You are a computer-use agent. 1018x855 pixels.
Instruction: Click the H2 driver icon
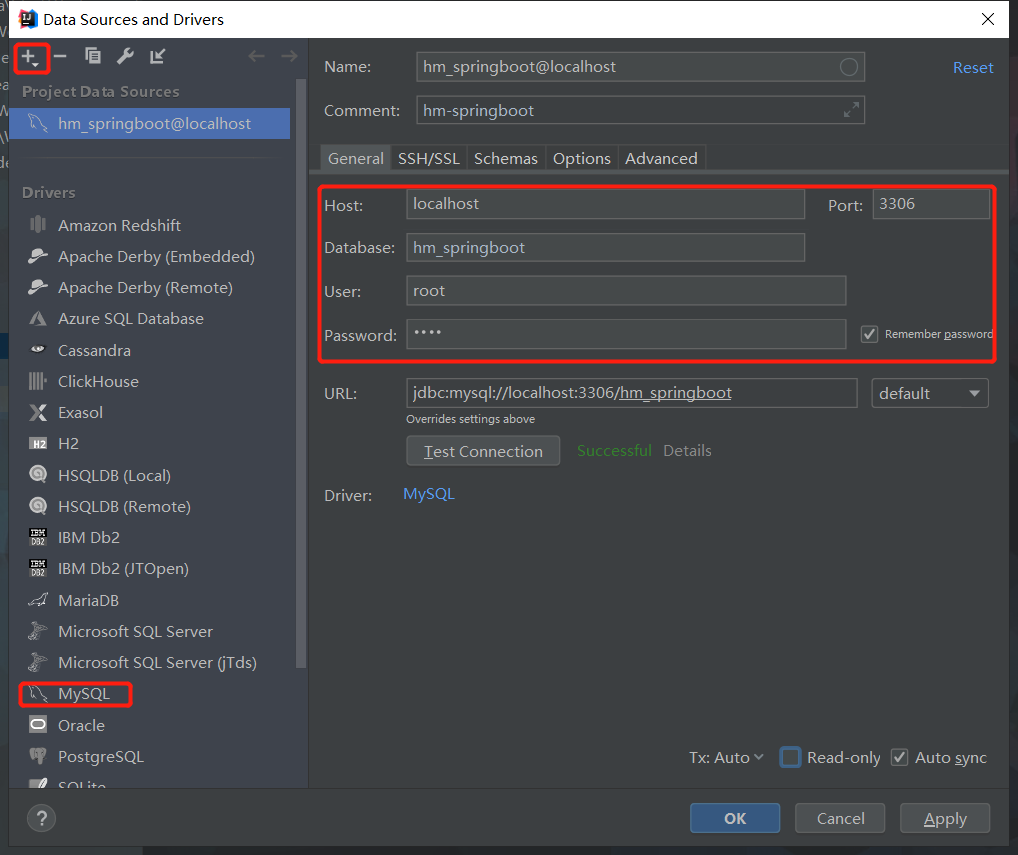pyautogui.click(x=38, y=443)
